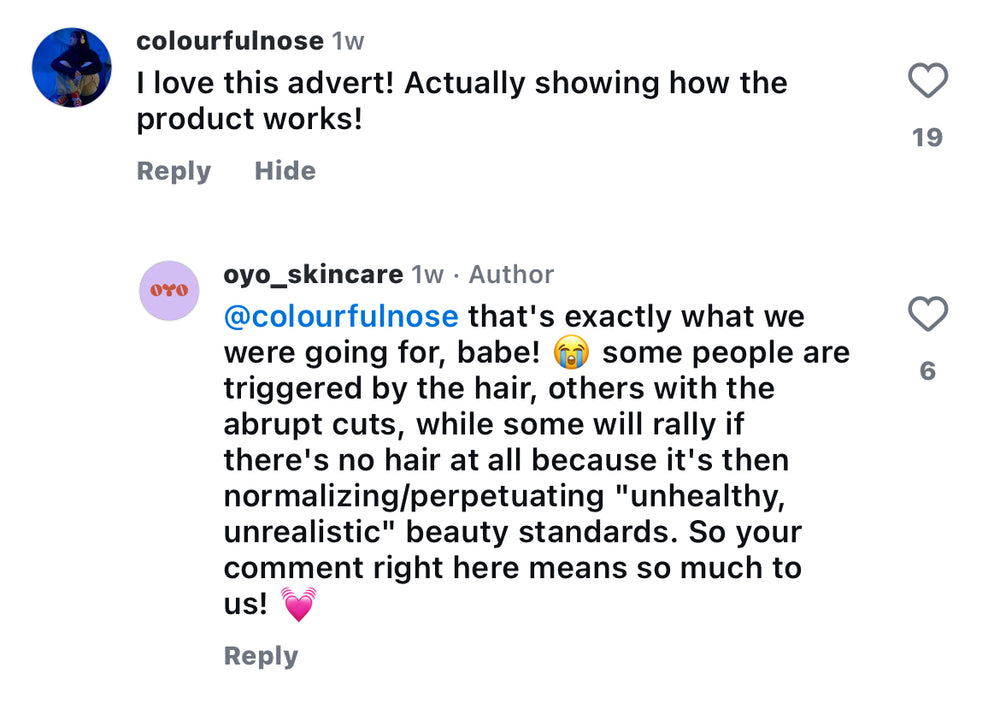Open the @colourfulnose mention in the reply
The width and height of the screenshot is (1000, 721).
(341, 317)
